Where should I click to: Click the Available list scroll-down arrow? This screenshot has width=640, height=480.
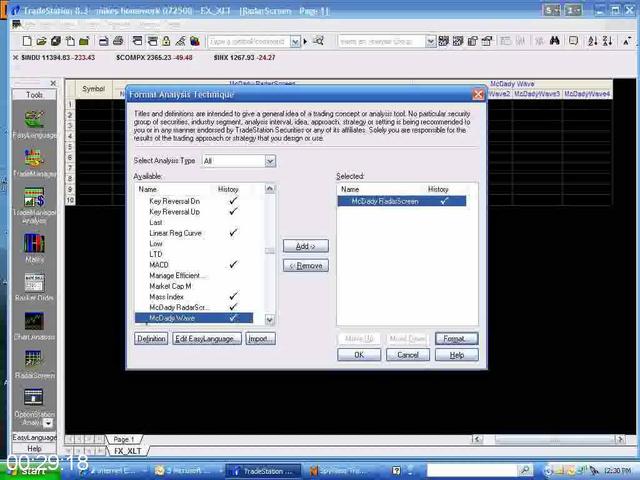click(270, 320)
